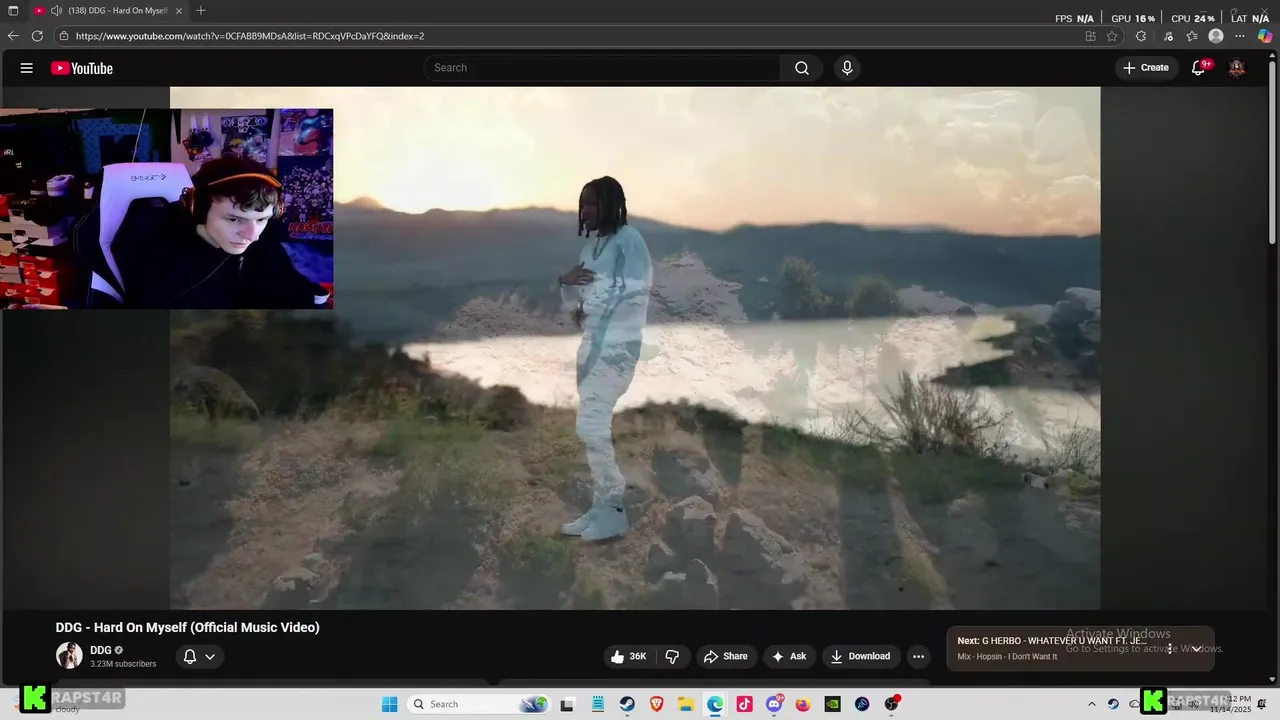The image size is (1280, 720).
Task: Click the browser address bar URL
Action: click(250, 36)
